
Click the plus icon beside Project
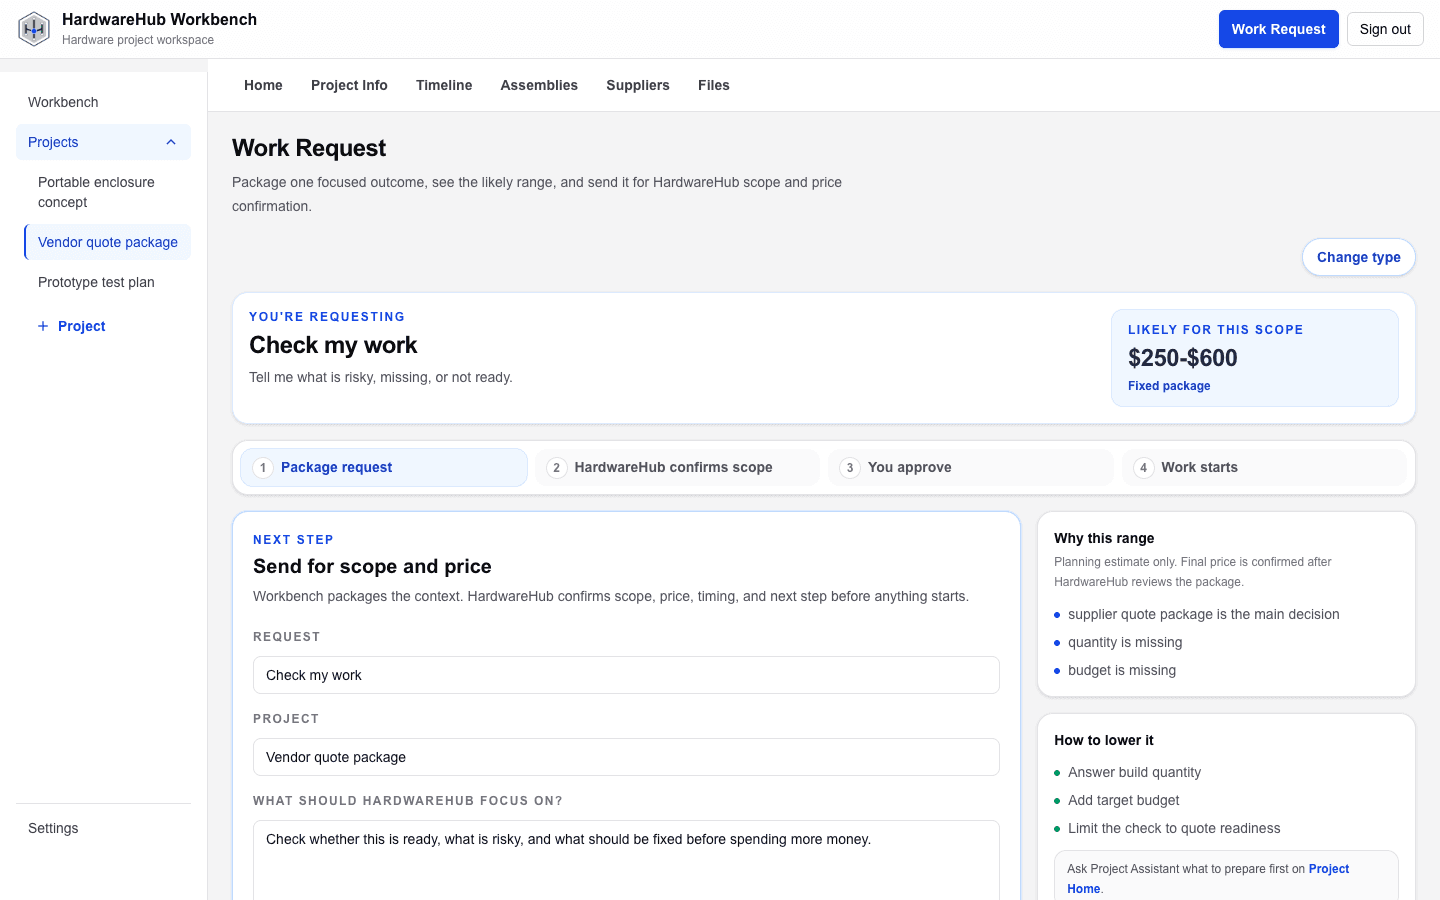pyautogui.click(x=43, y=326)
